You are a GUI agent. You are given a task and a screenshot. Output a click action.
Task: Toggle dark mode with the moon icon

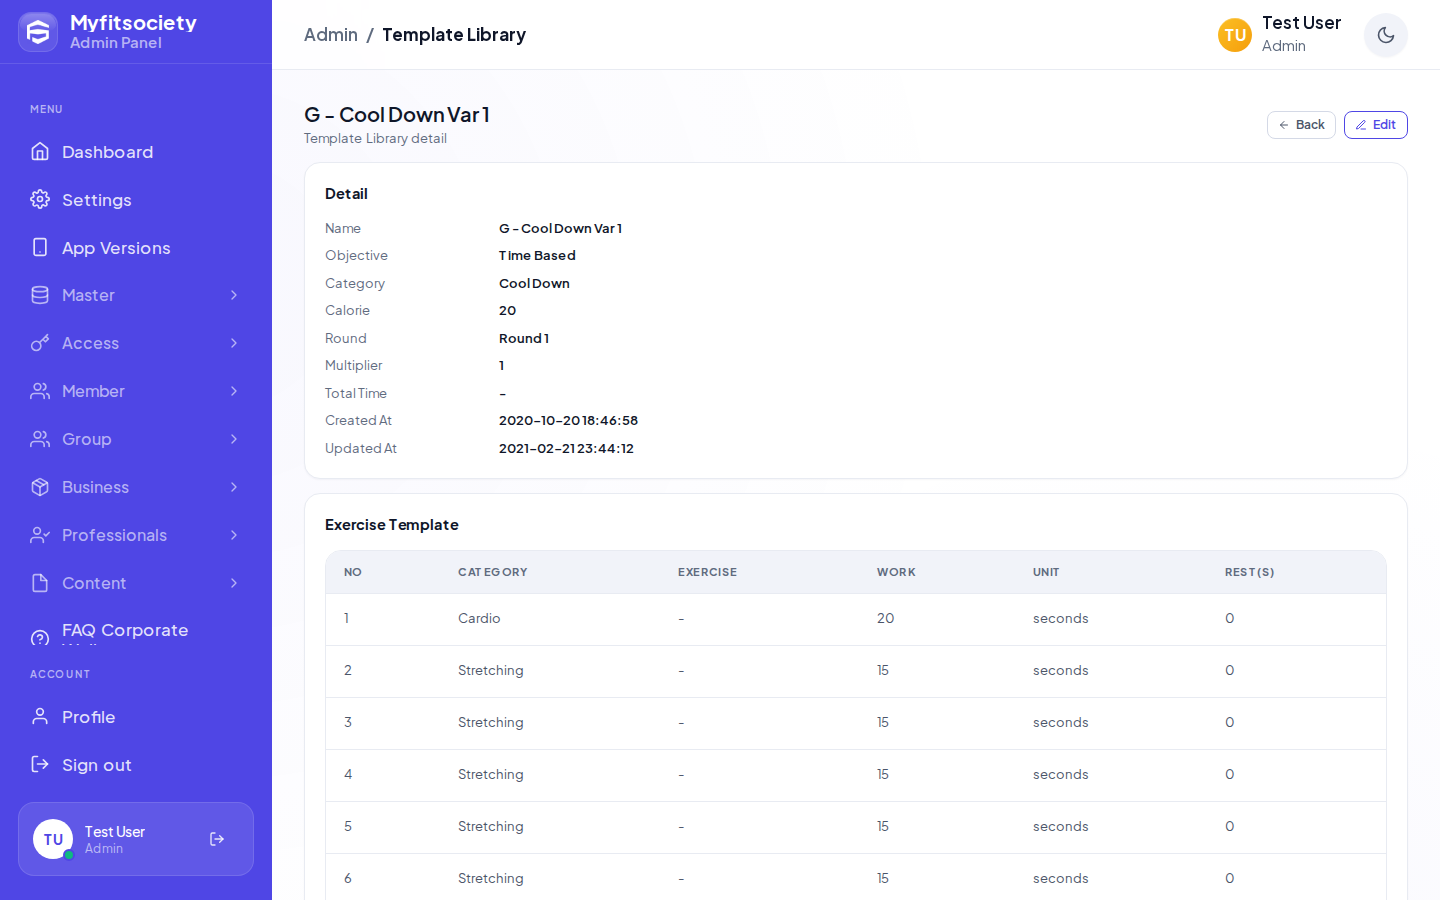1385,35
